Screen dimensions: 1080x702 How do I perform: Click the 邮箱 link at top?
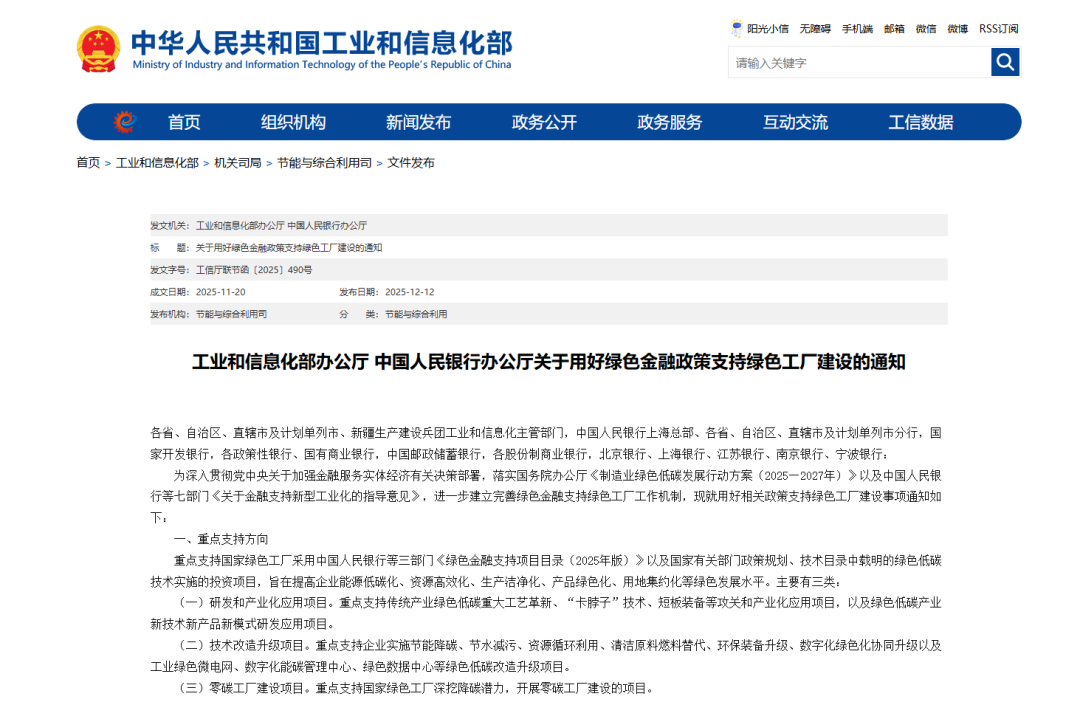click(x=894, y=29)
